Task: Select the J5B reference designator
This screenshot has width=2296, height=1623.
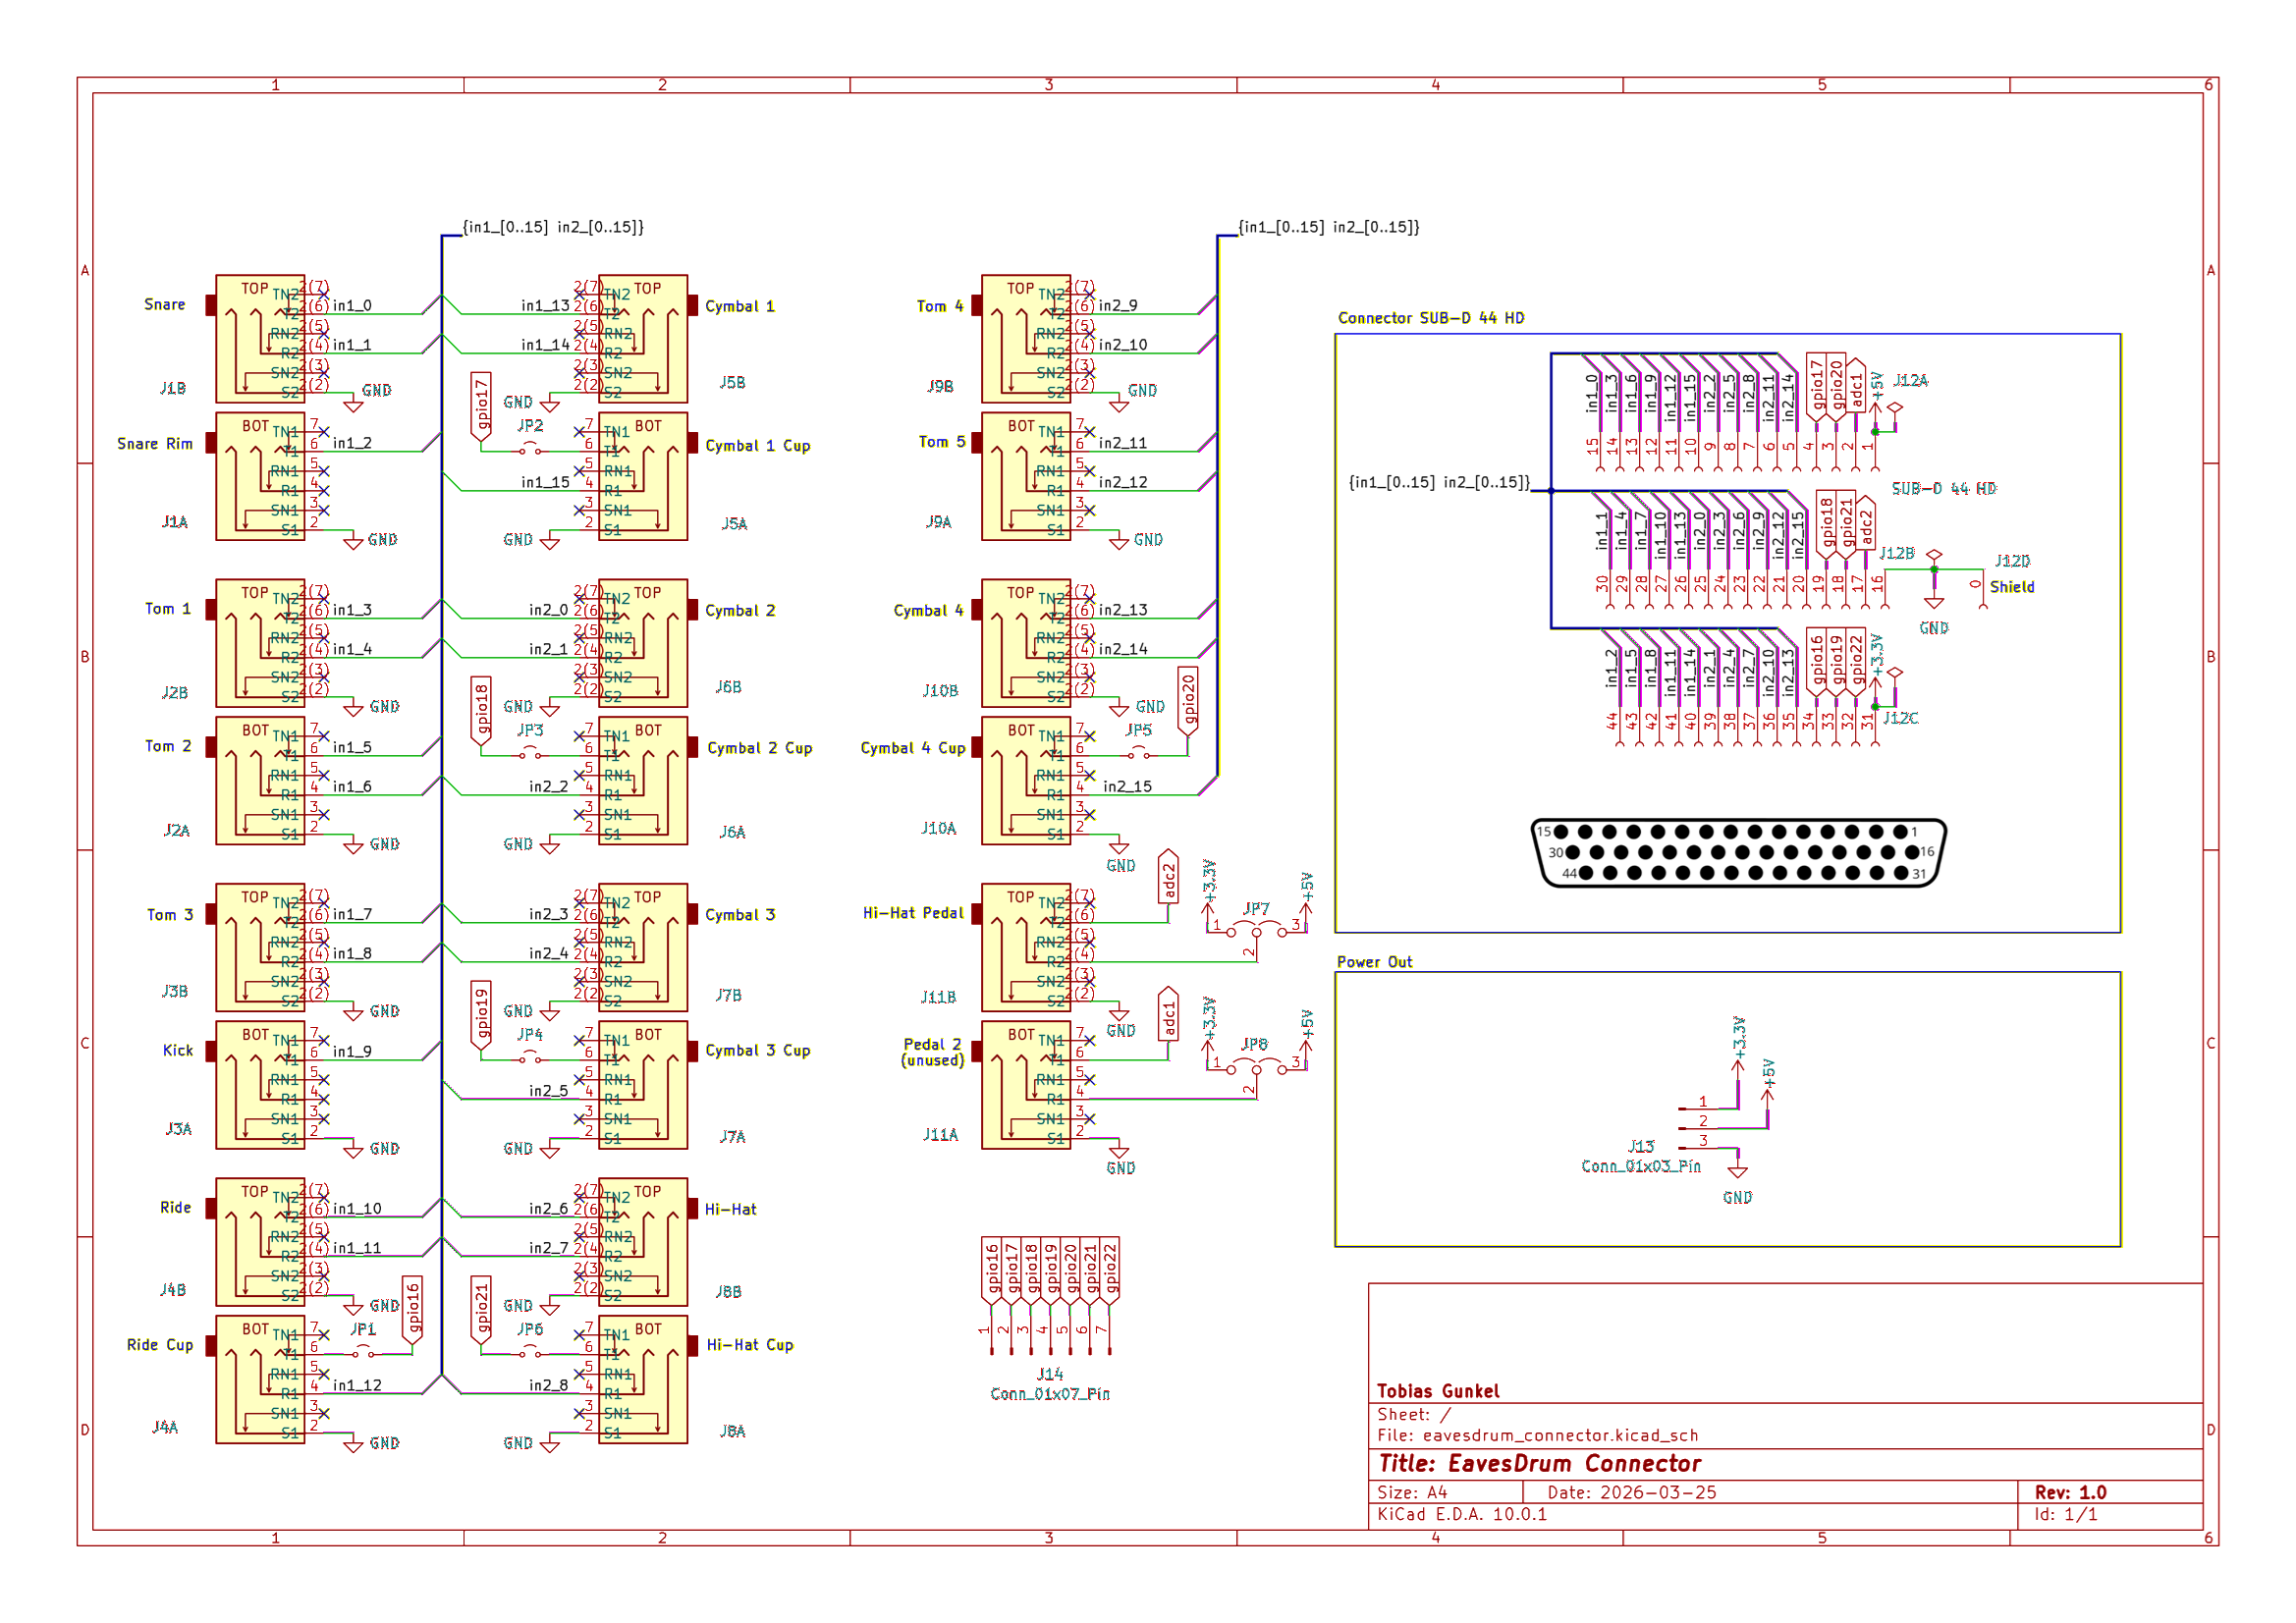Action: [x=733, y=383]
